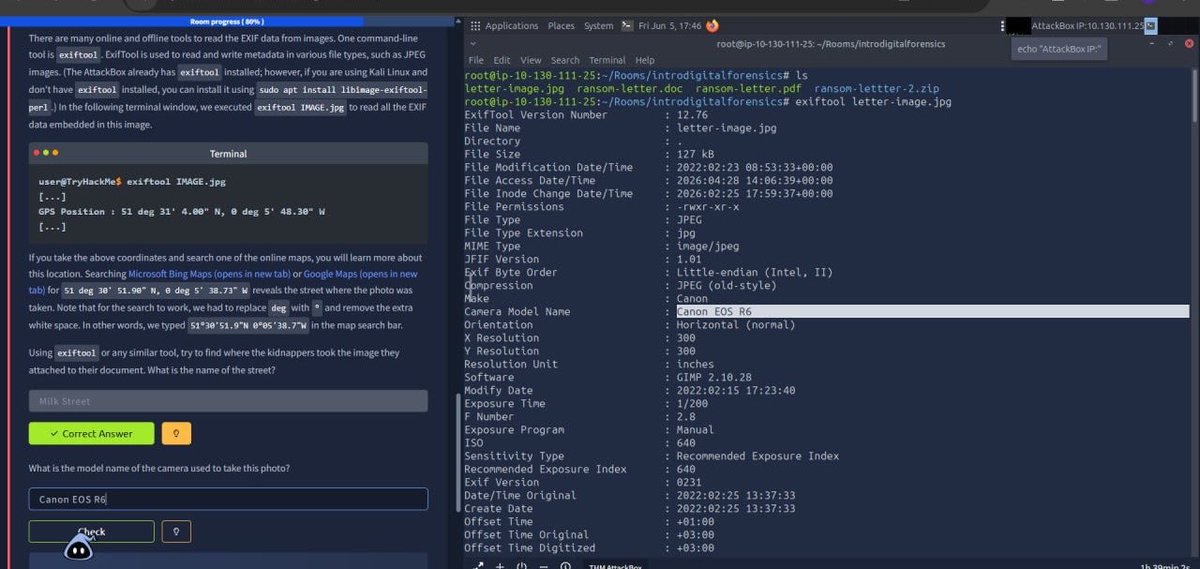Click the green Correct Answer button

click(91, 434)
